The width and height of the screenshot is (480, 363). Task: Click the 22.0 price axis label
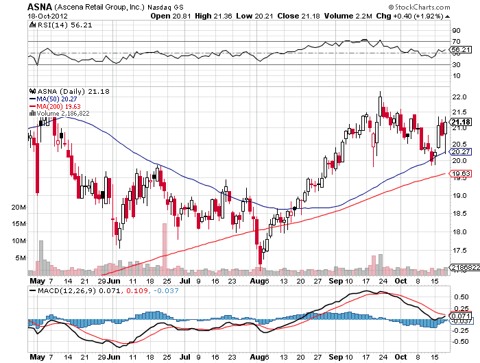459,97
